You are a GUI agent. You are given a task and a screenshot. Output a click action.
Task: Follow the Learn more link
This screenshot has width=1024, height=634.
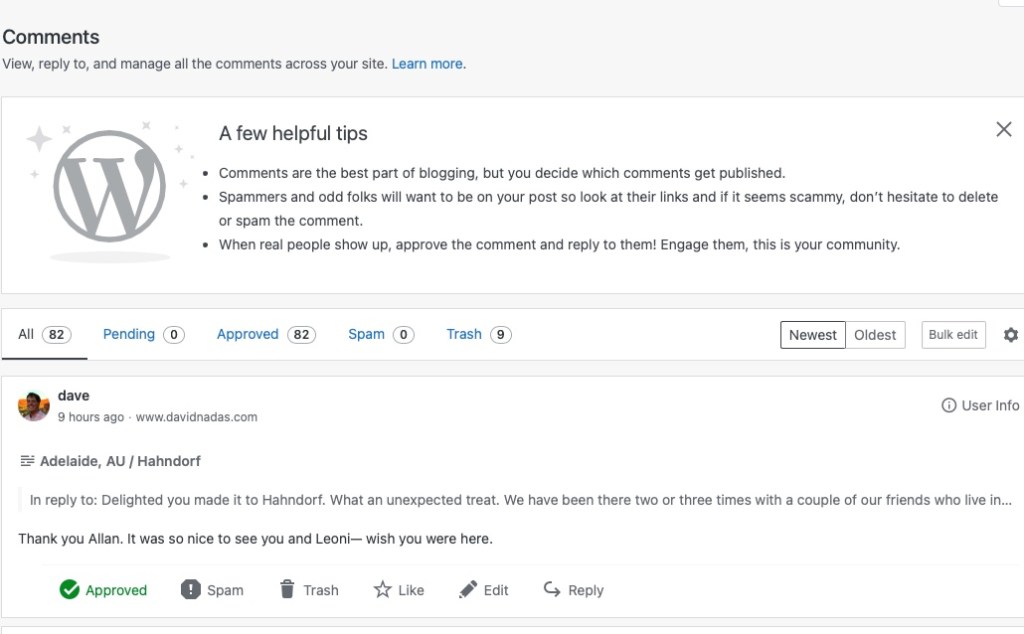(x=427, y=64)
